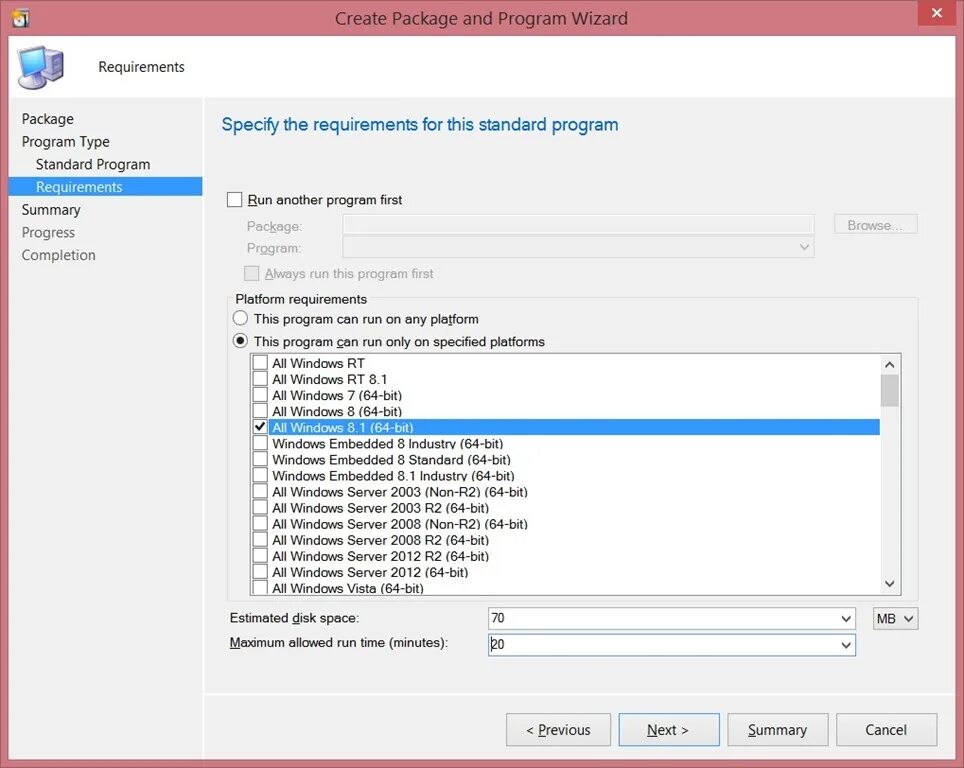This screenshot has height=768, width=964.
Task: Enable Run another program first checkbox
Action: (234, 200)
